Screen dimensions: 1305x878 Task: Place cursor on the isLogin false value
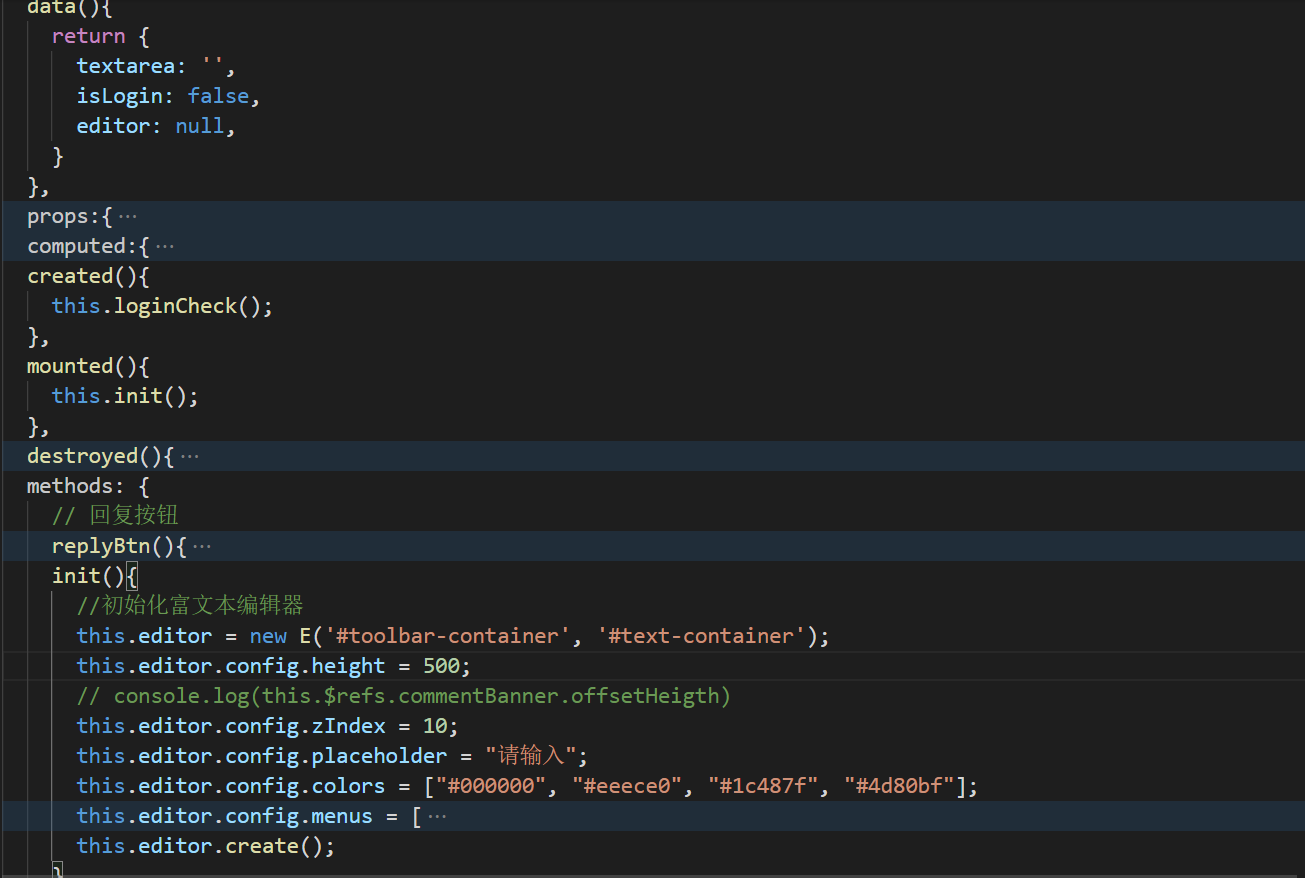tap(217, 96)
